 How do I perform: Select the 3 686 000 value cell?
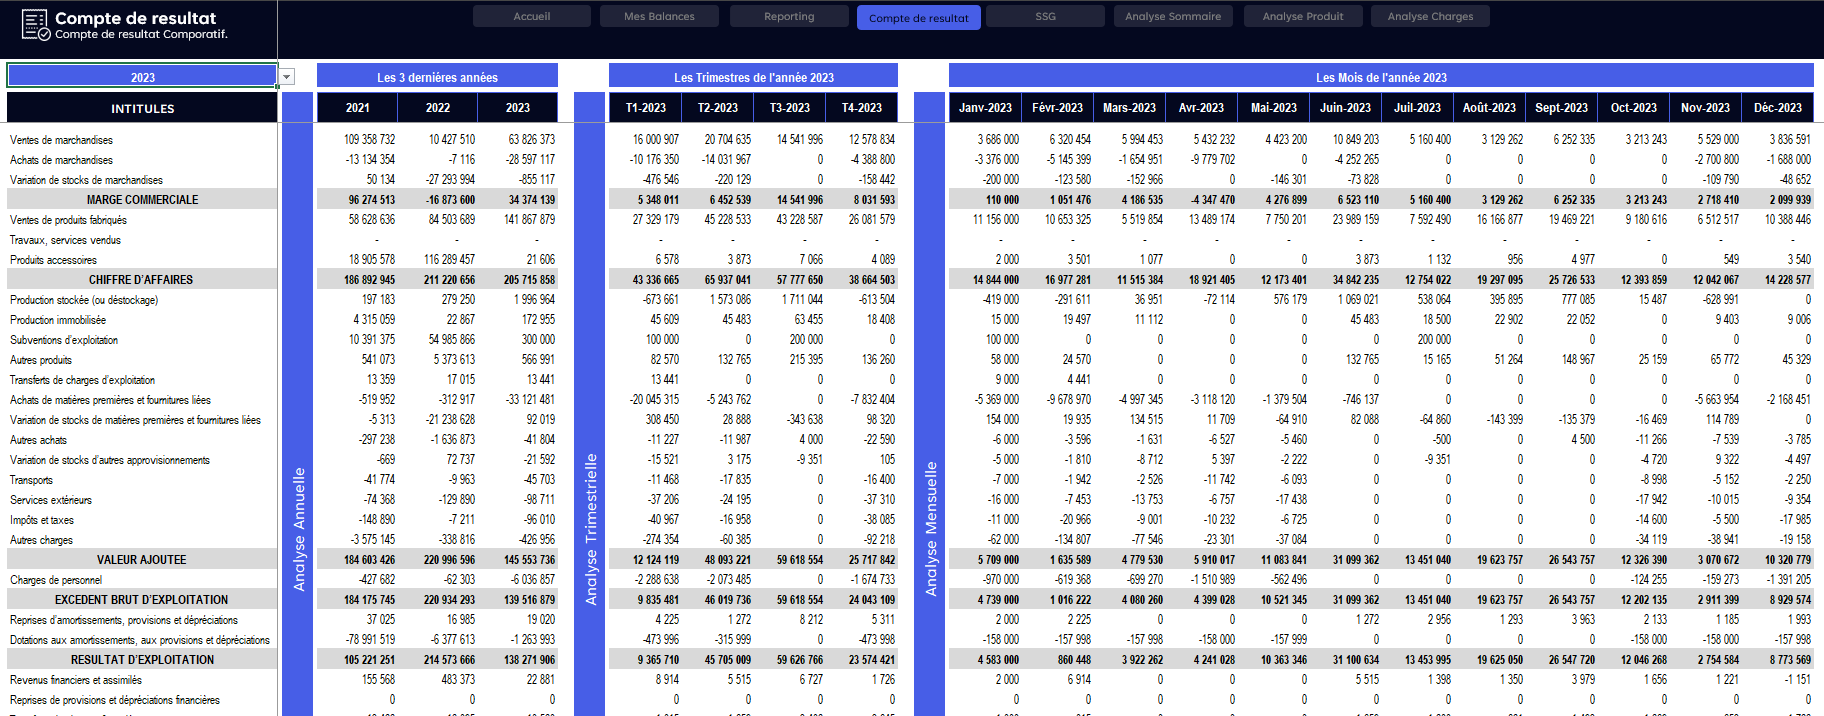pos(998,140)
